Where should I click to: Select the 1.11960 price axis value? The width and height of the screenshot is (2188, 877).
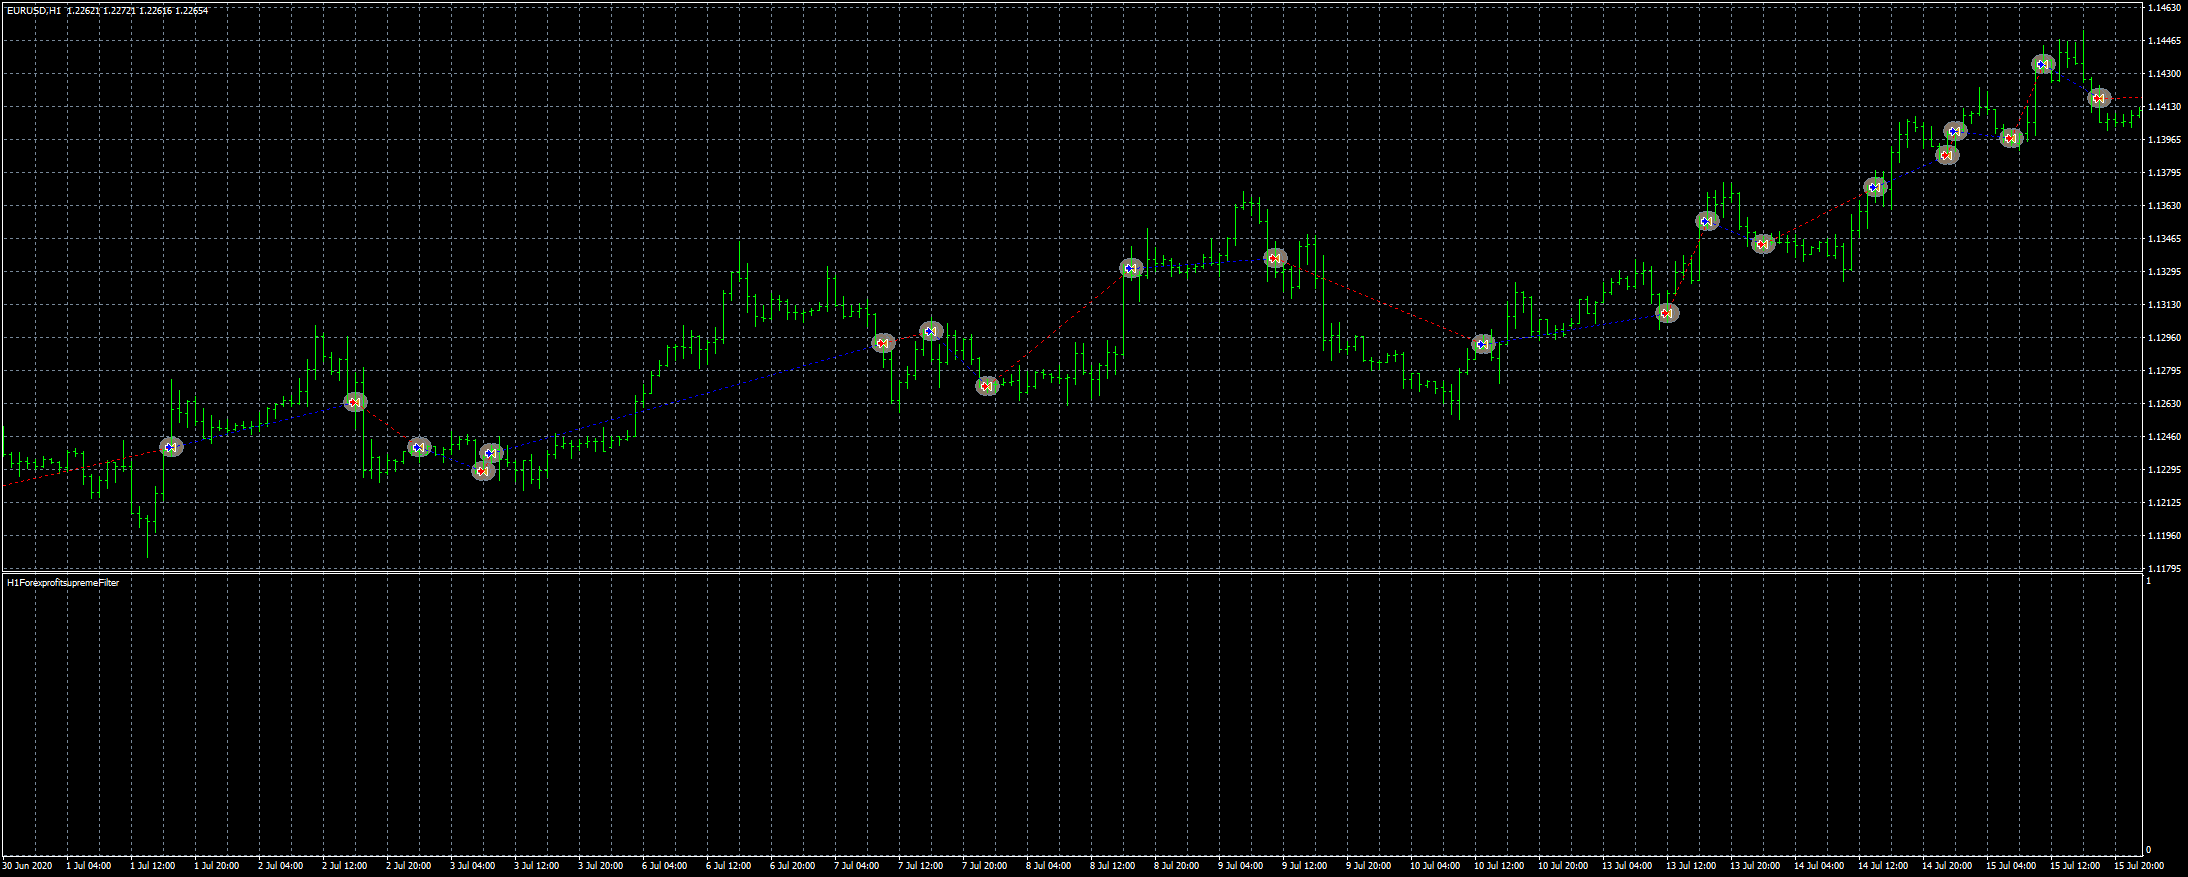point(2165,536)
